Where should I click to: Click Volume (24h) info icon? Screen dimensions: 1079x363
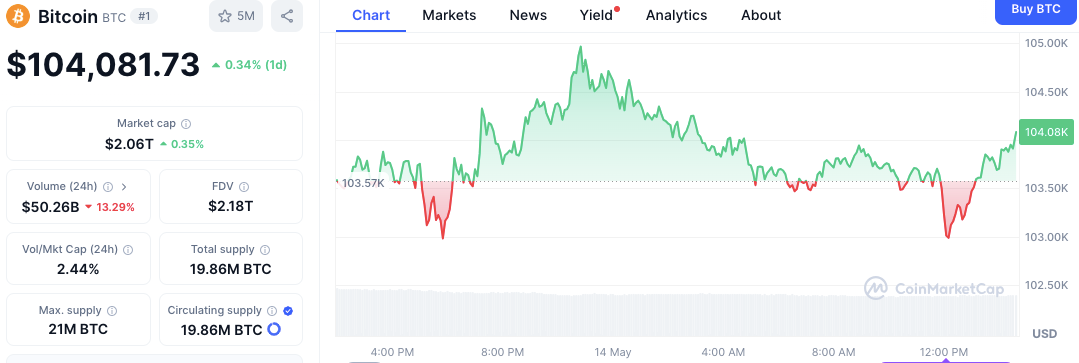click(108, 186)
